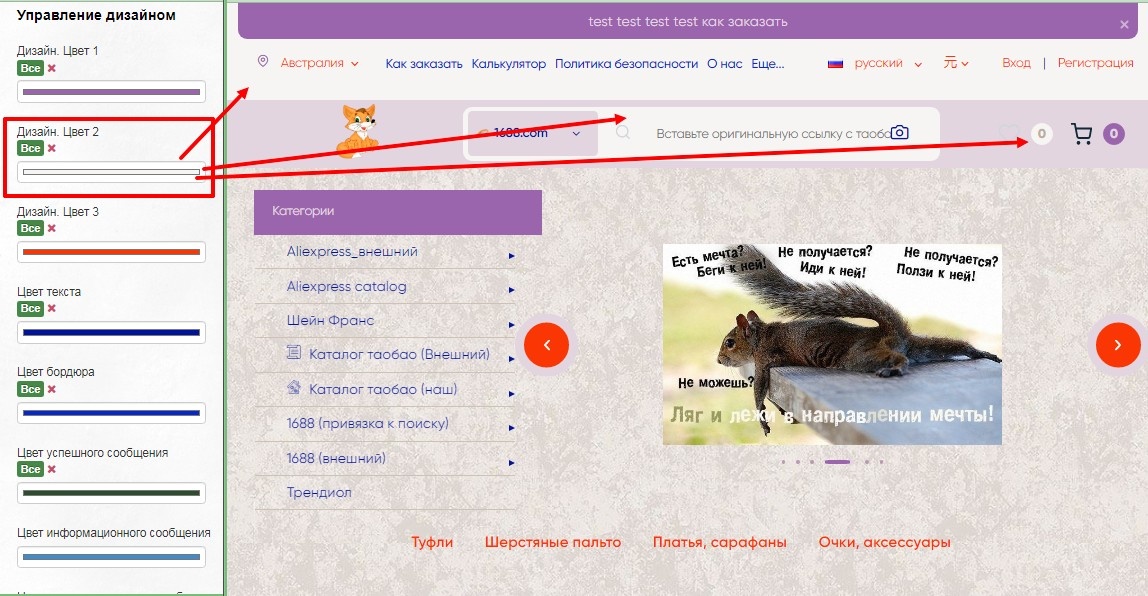The width and height of the screenshot is (1148, 596).
Task: Click the location pin icon beside Австралия
Action: [263, 62]
